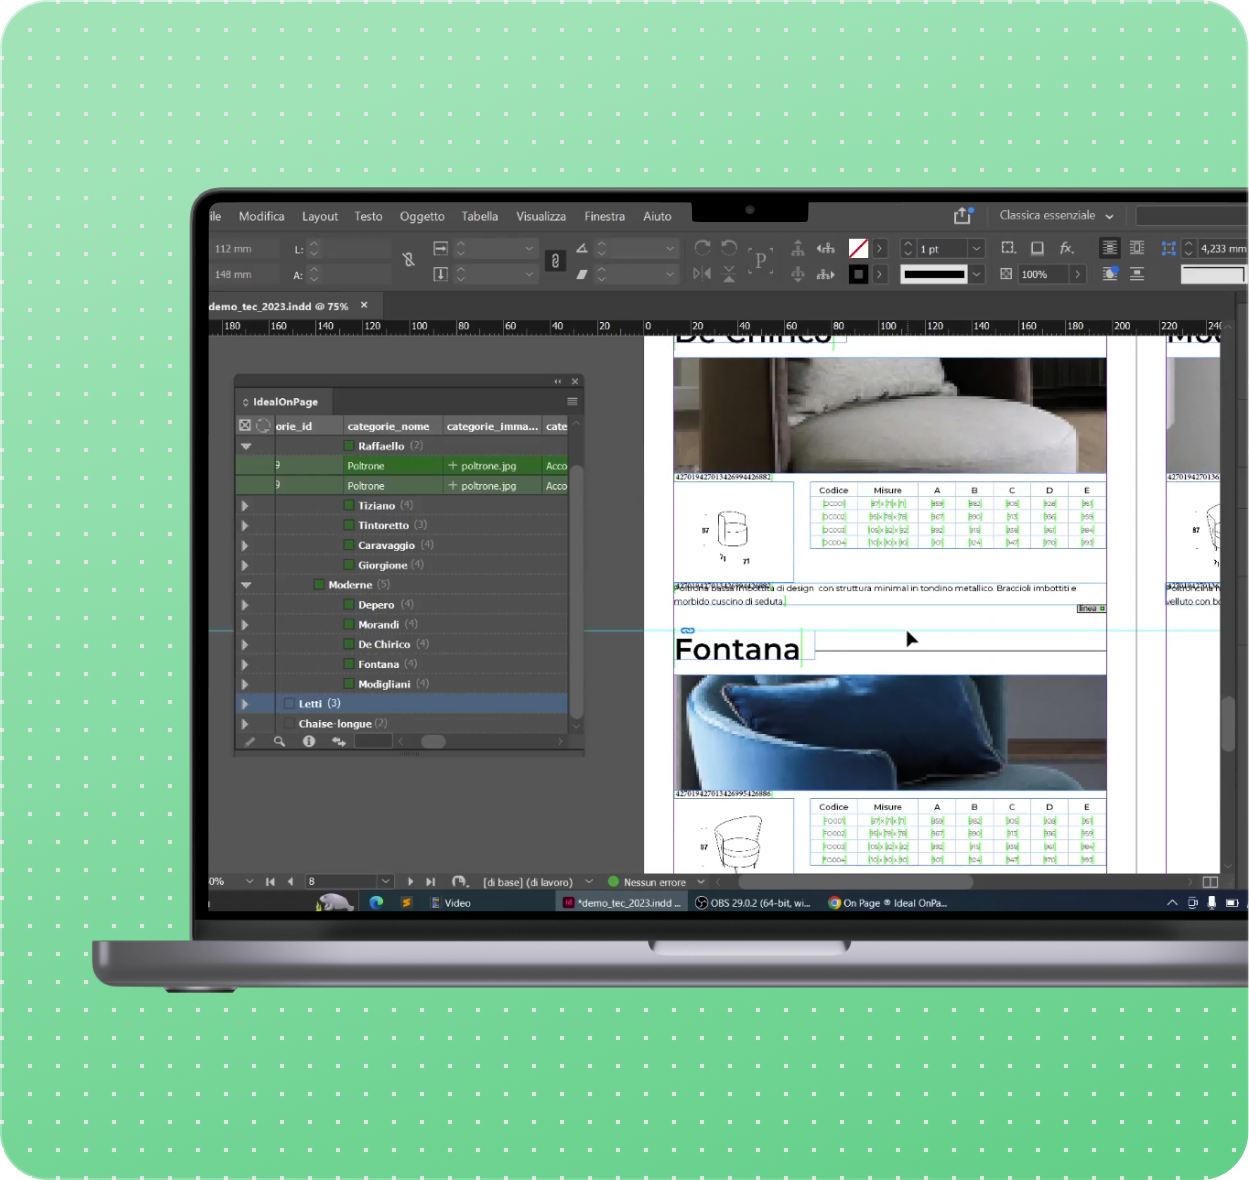Toggle the constrain proportions chain link icon
This screenshot has width=1249, height=1180.
[x=555, y=261]
